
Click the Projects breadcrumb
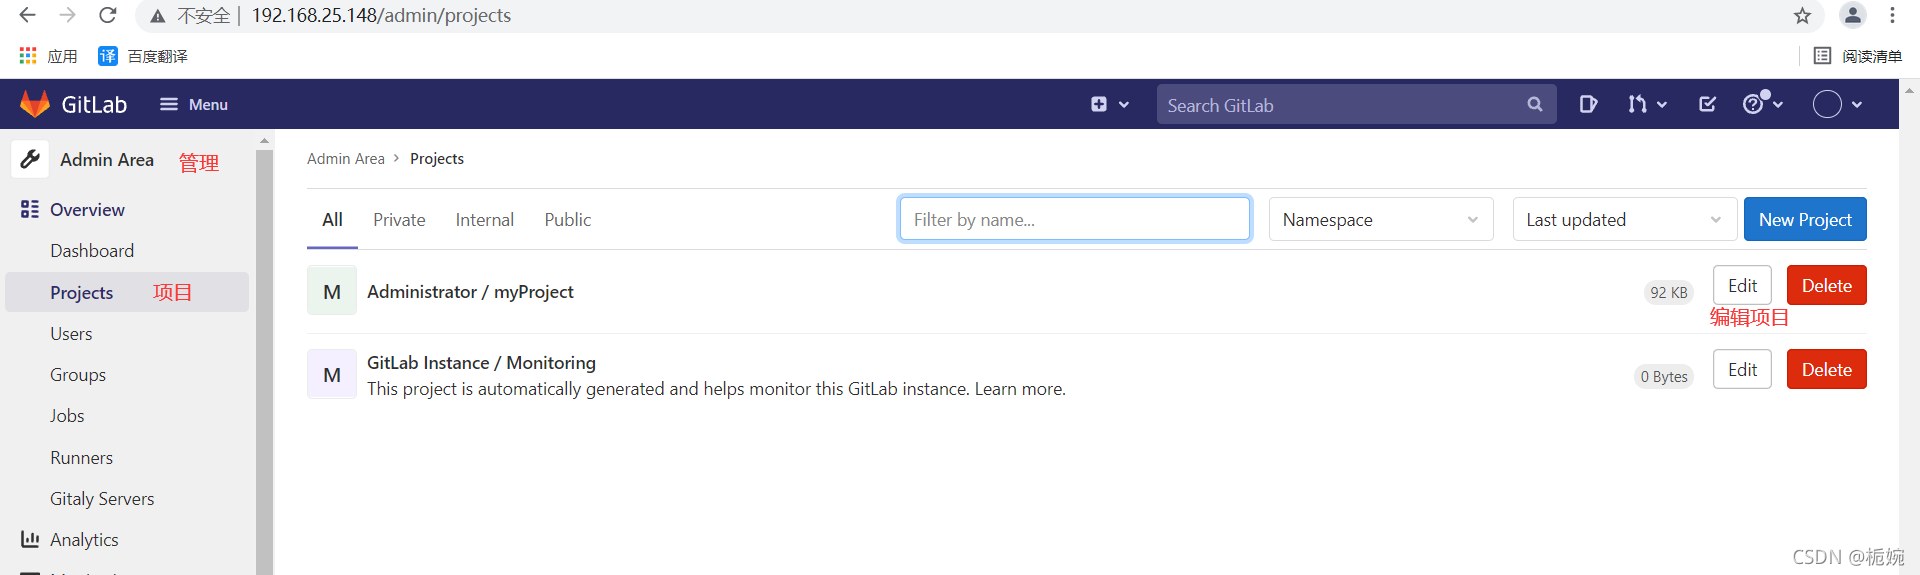pos(437,159)
